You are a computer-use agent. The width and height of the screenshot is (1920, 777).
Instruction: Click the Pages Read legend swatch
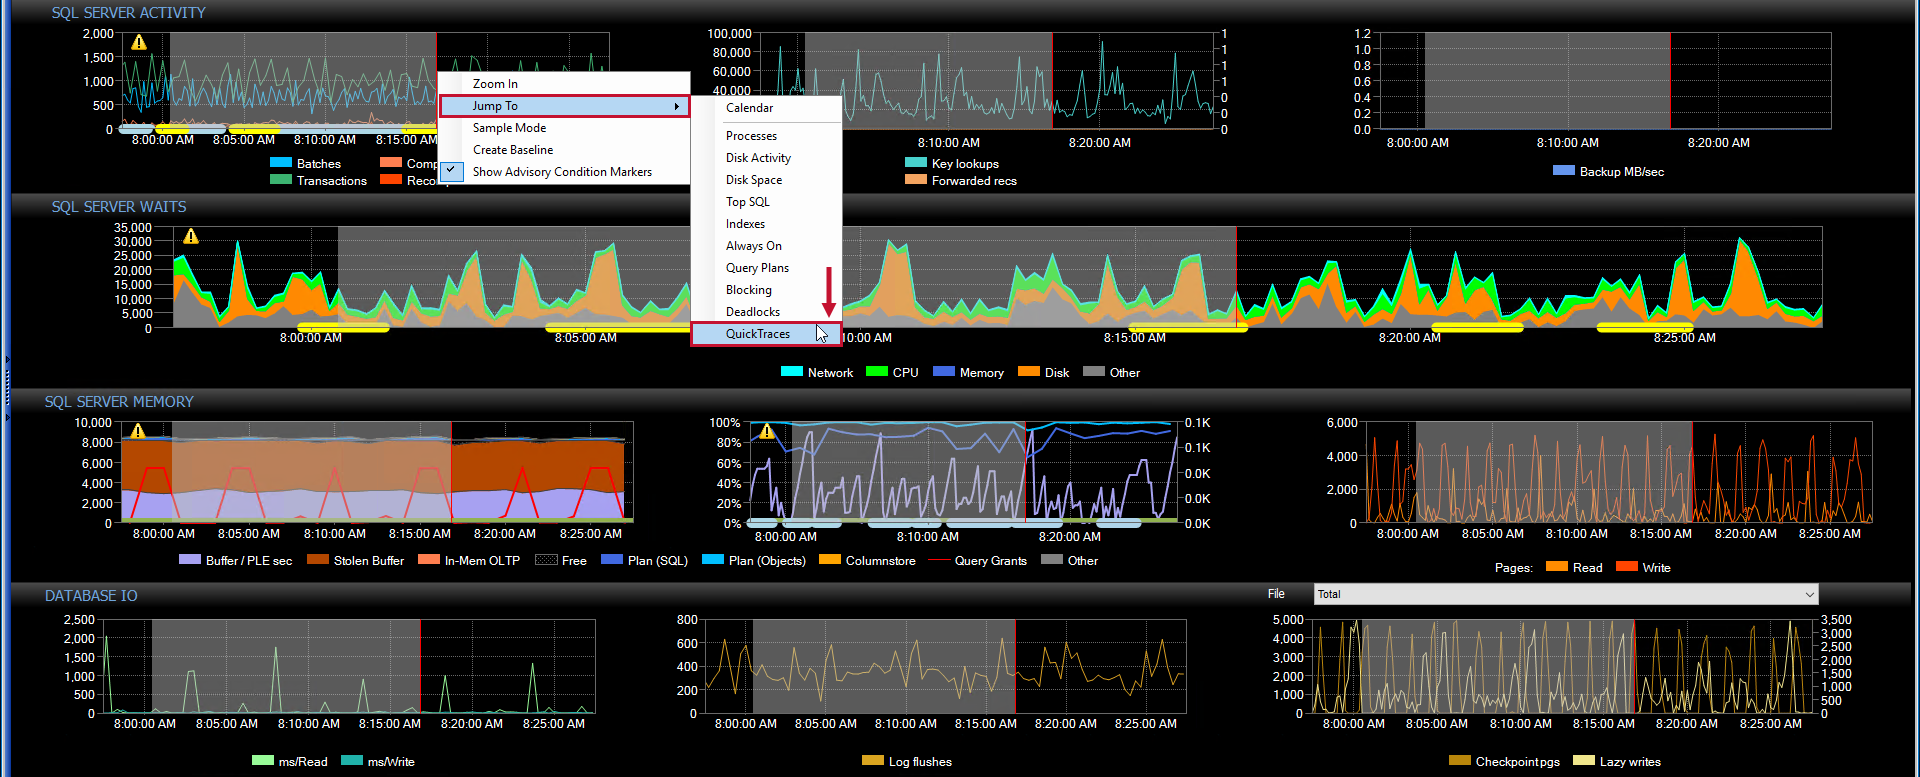tap(1557, 567)
